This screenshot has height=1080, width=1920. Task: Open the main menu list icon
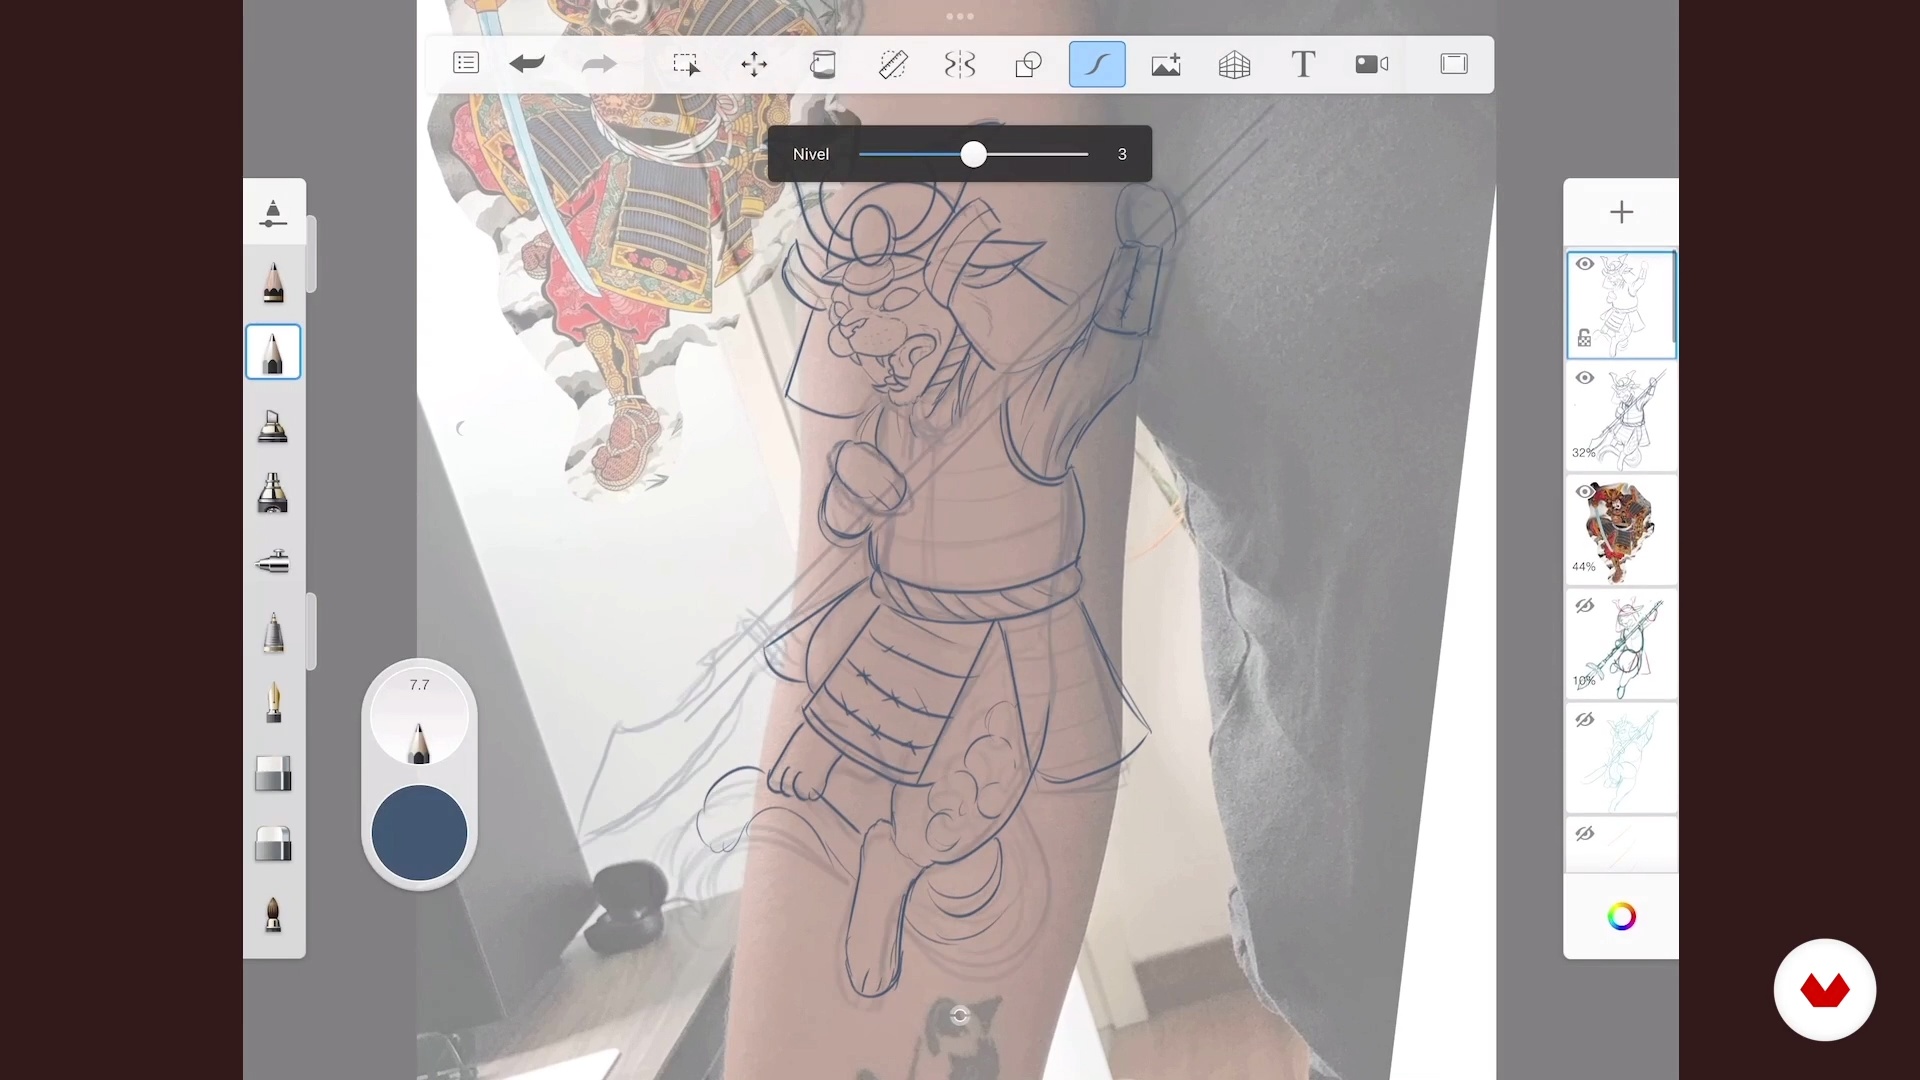tap(466, 63)
